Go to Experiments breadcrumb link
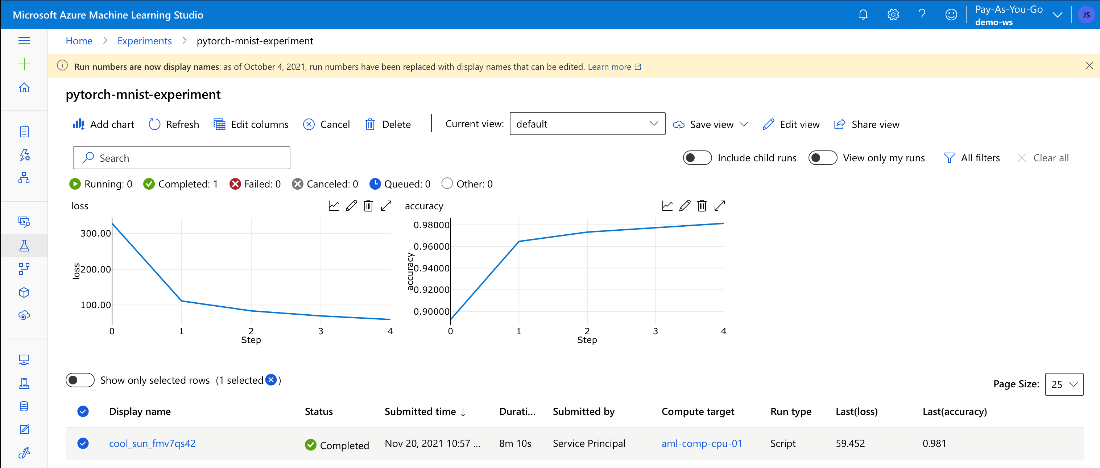 [145, 41]
